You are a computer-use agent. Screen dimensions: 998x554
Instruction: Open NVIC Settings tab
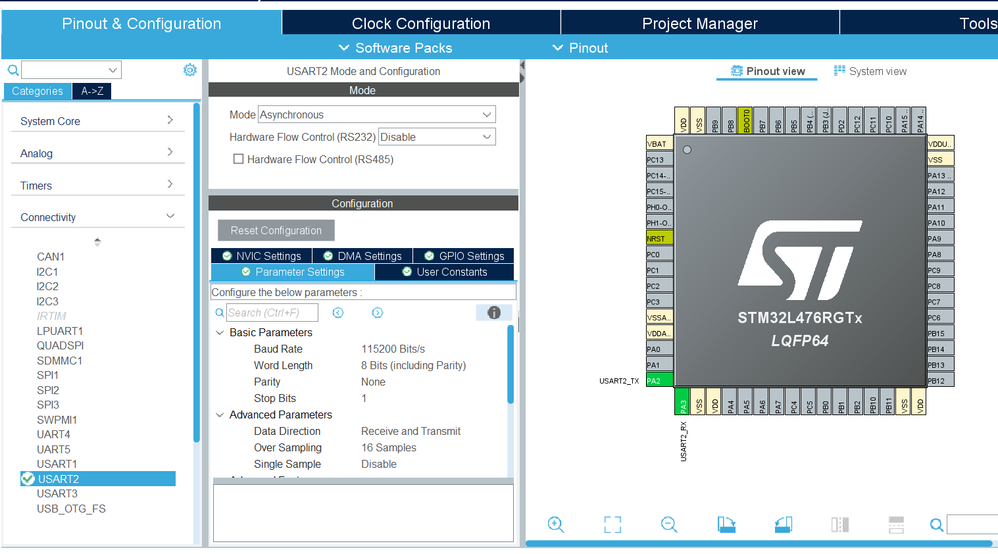point(261,256)
